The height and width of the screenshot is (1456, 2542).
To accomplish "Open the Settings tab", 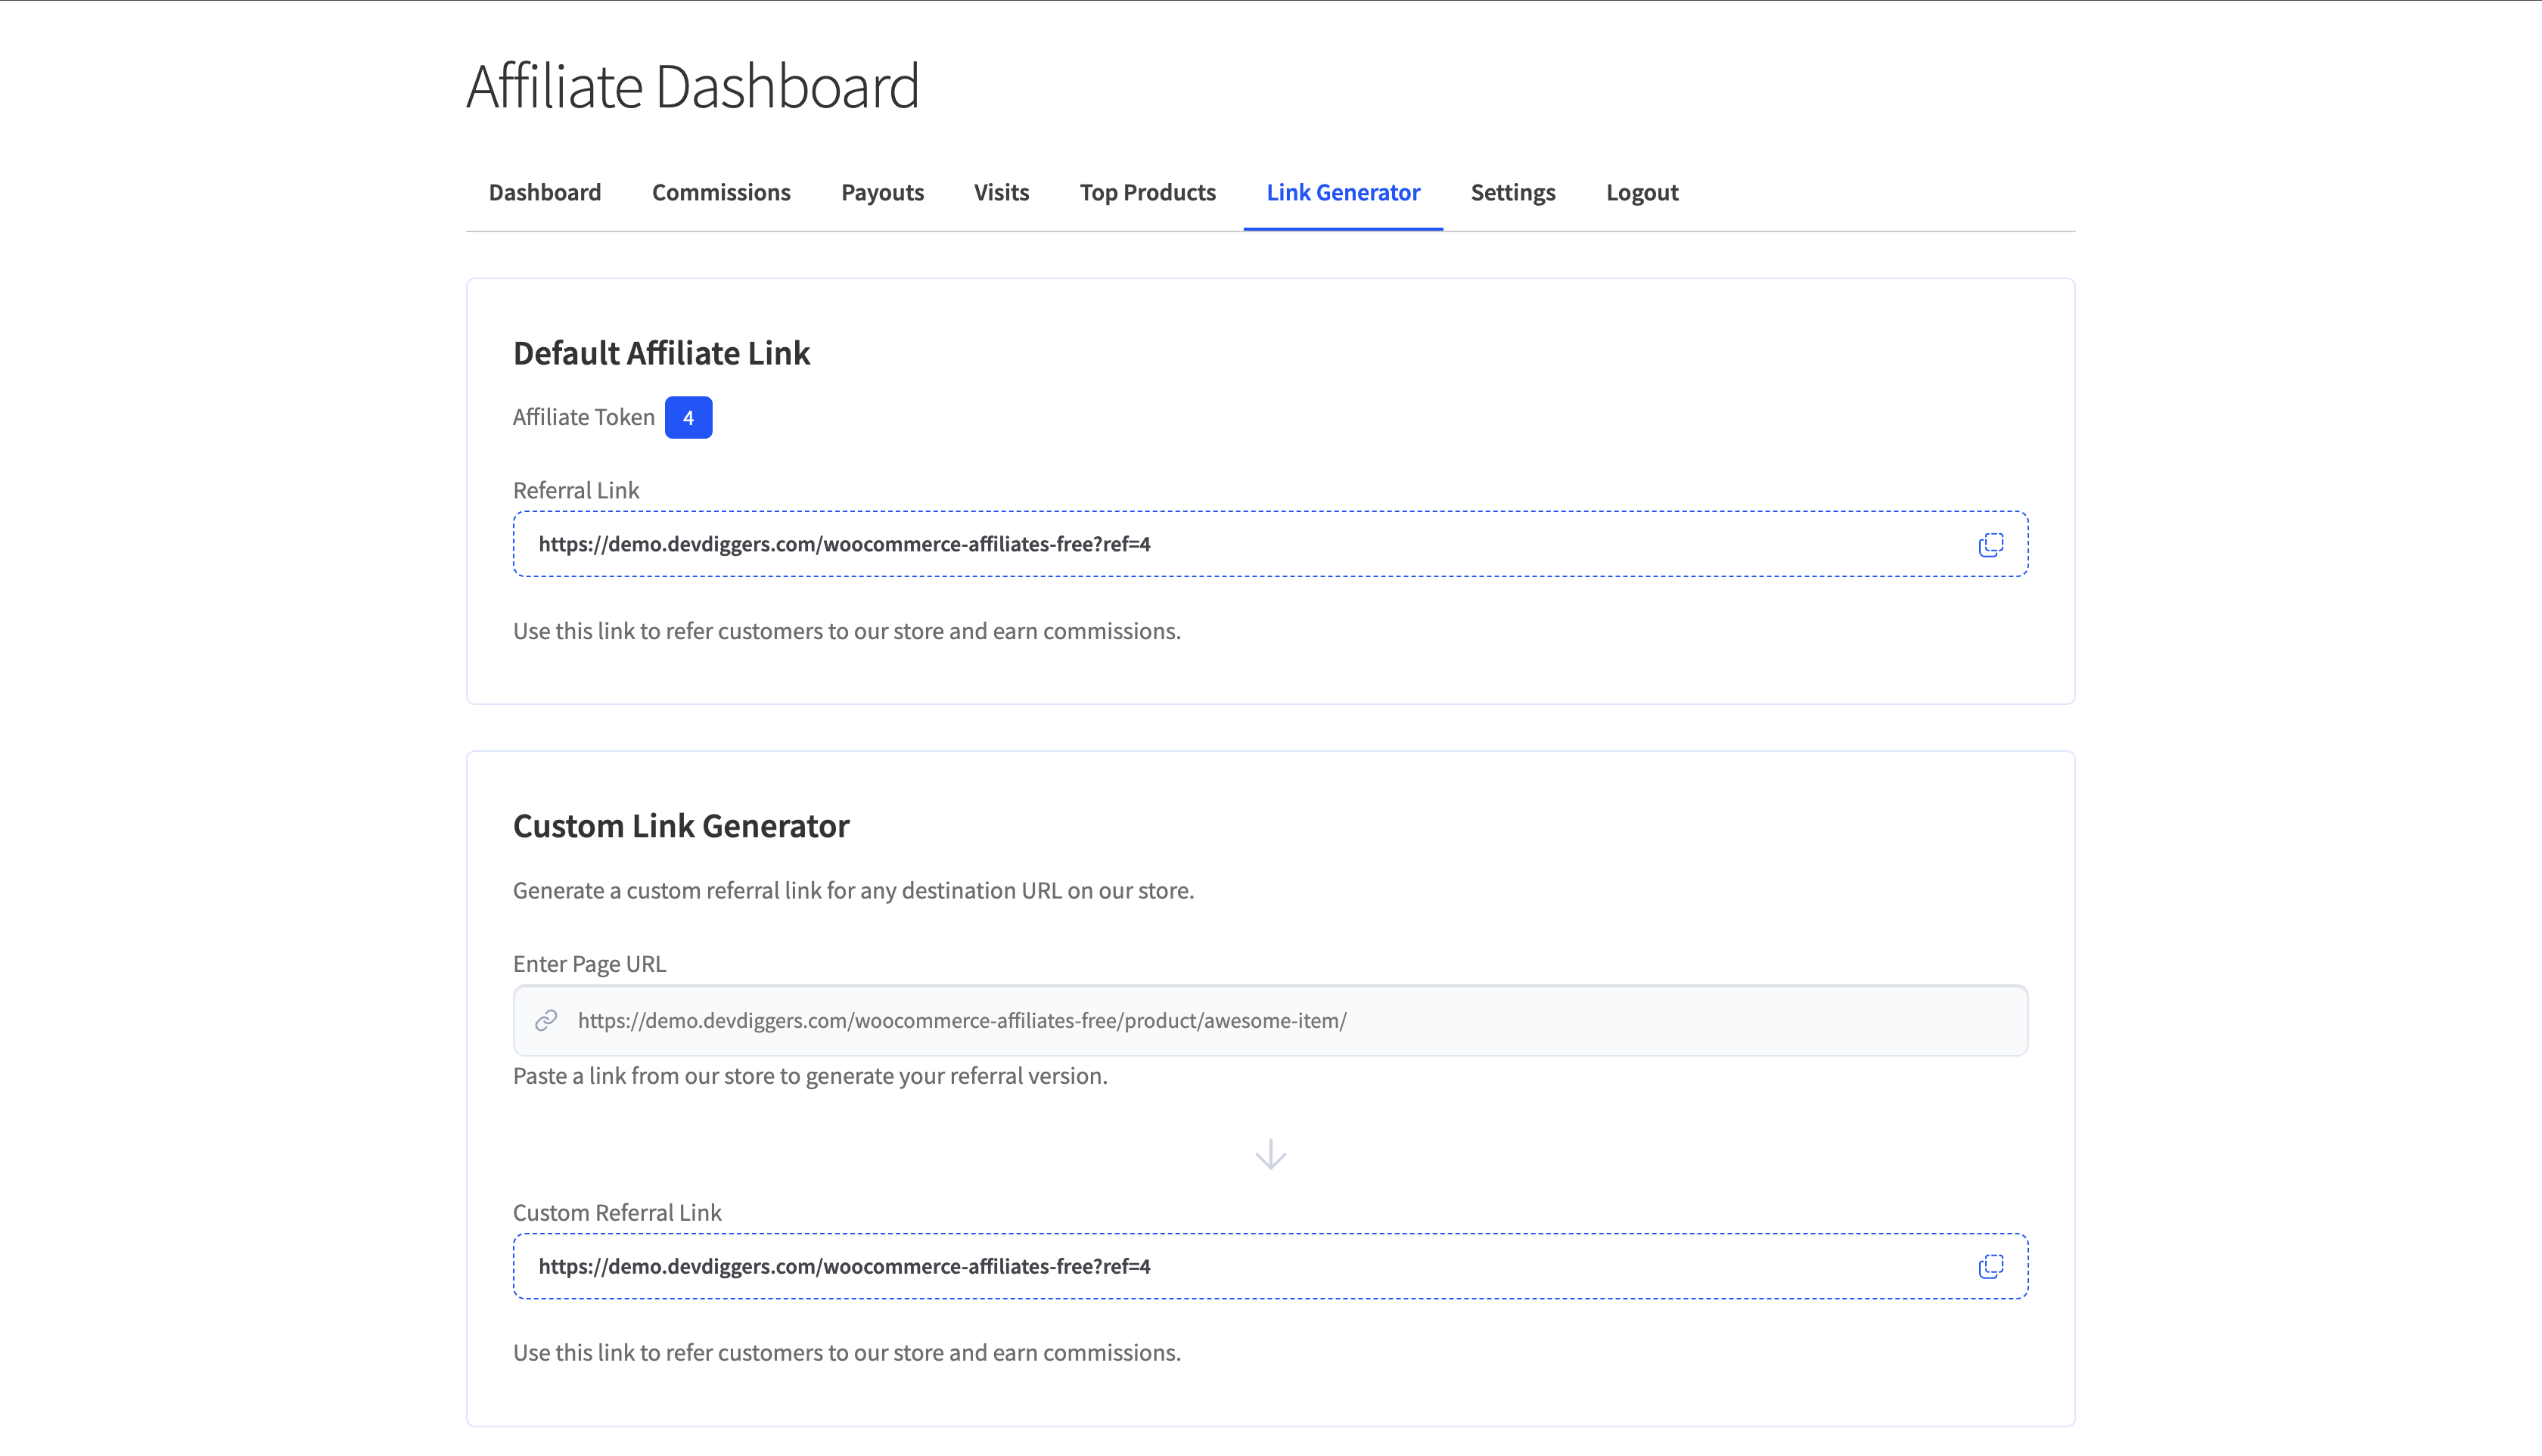I will [x=1513, y=192].
